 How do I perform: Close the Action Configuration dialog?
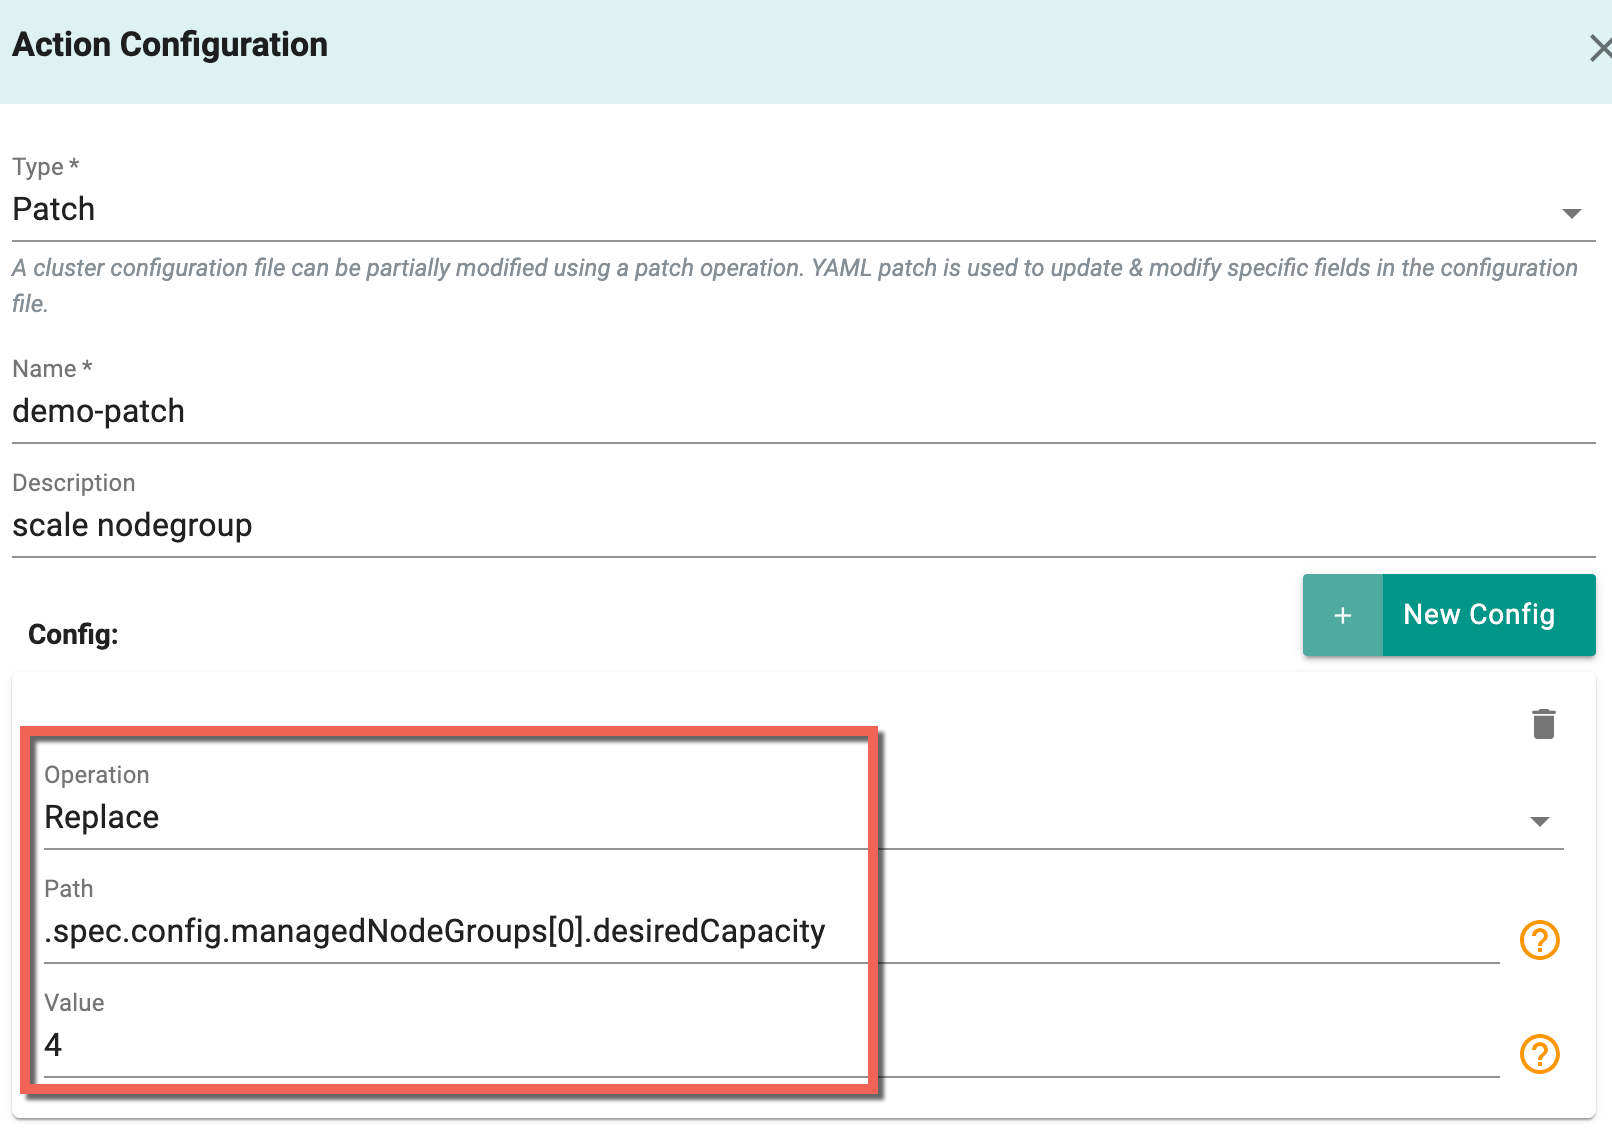click(1600, 48)
